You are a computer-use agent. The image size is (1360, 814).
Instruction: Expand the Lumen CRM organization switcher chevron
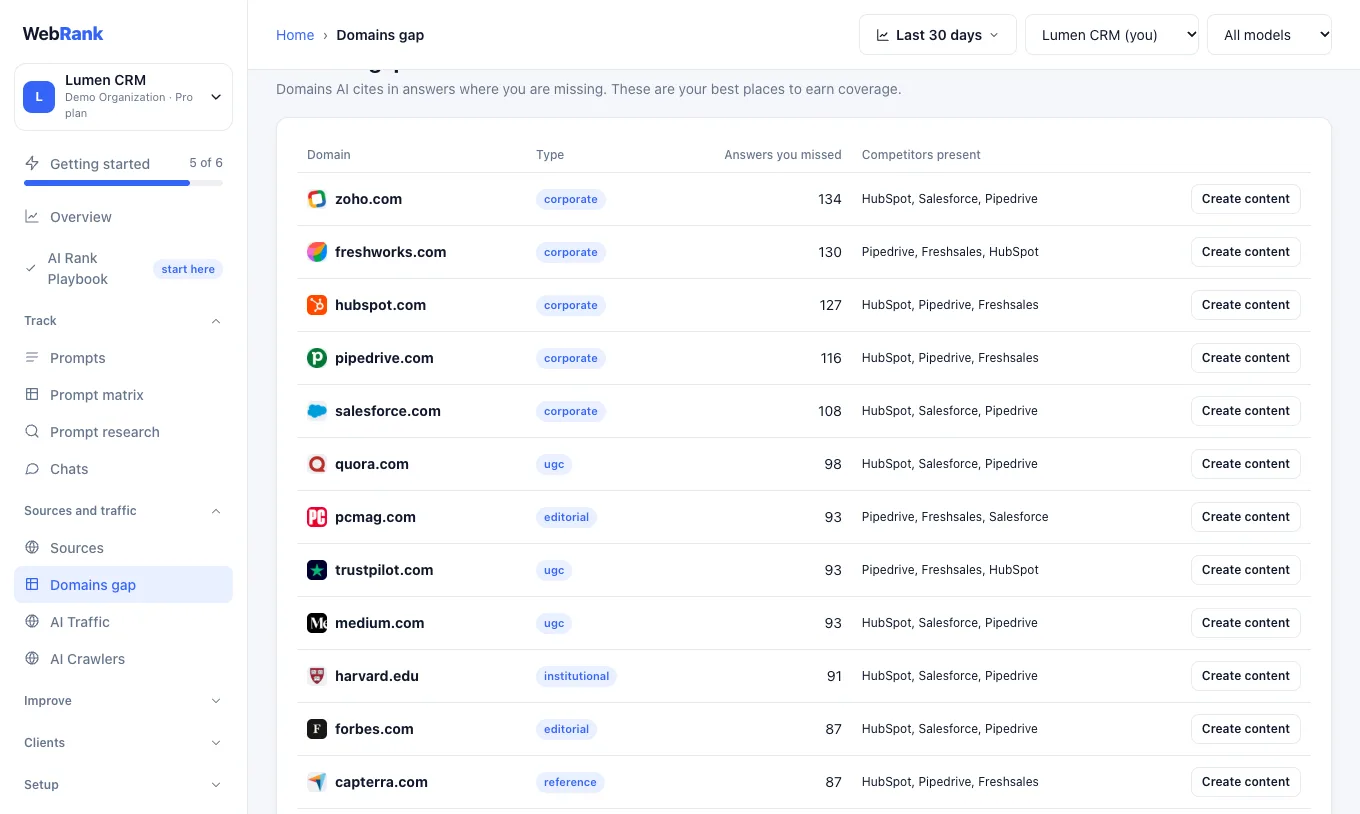pos(216,97)
